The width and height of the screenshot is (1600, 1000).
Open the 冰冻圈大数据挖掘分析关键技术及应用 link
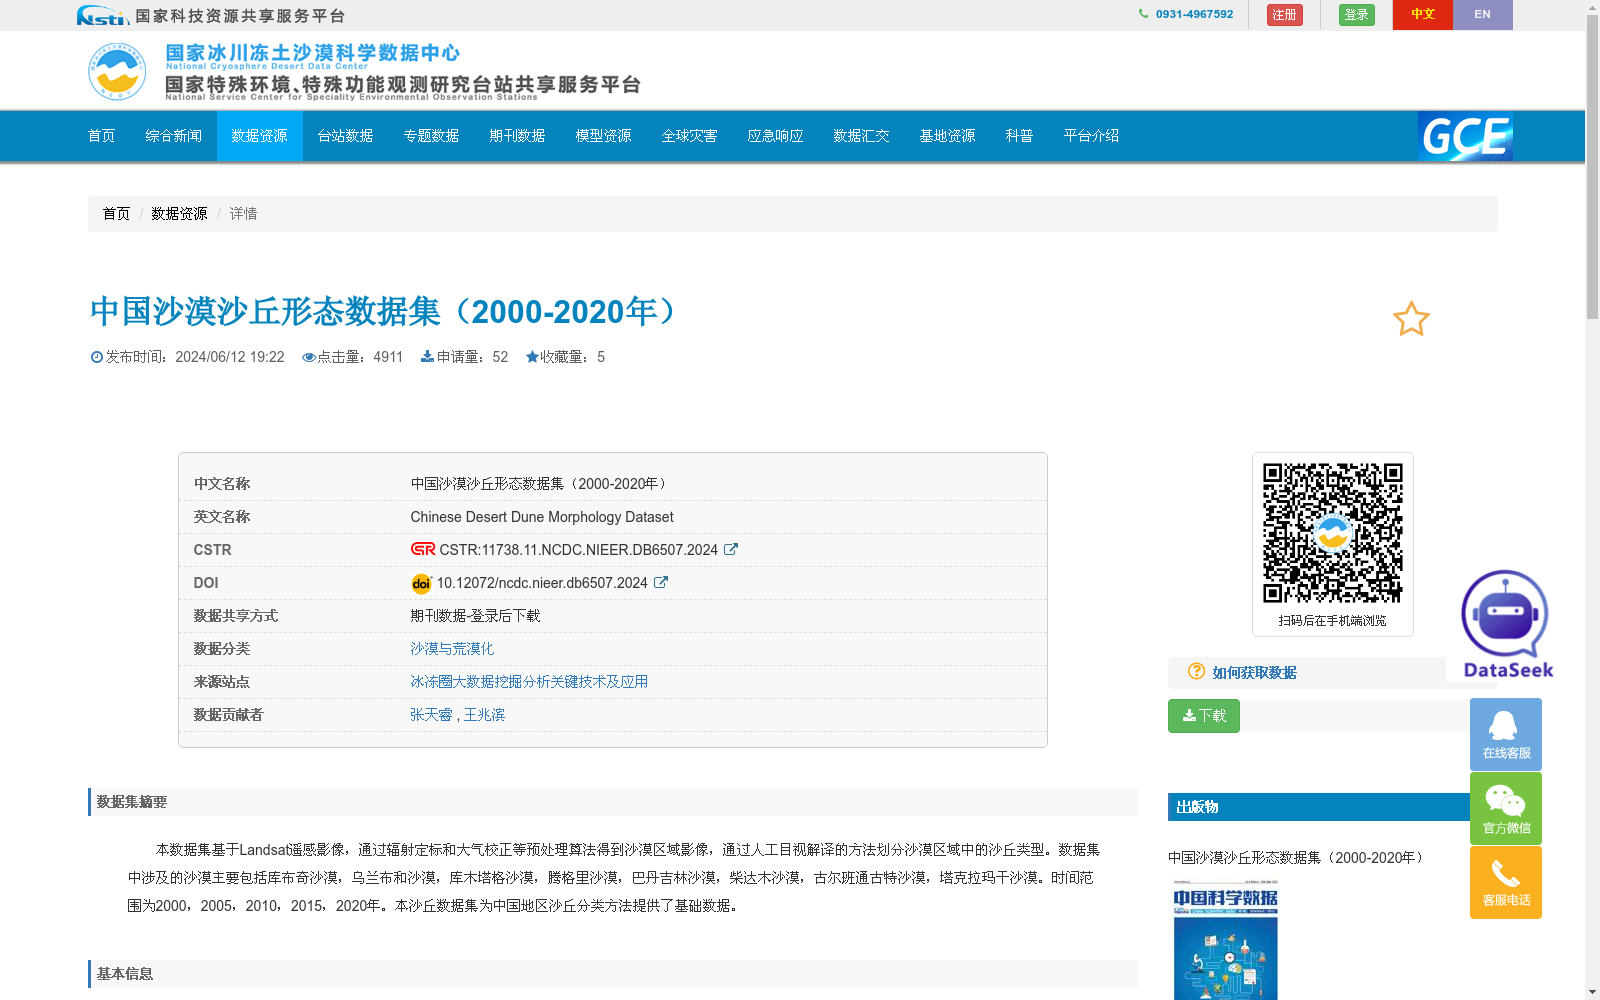click(x=529, y=682)
